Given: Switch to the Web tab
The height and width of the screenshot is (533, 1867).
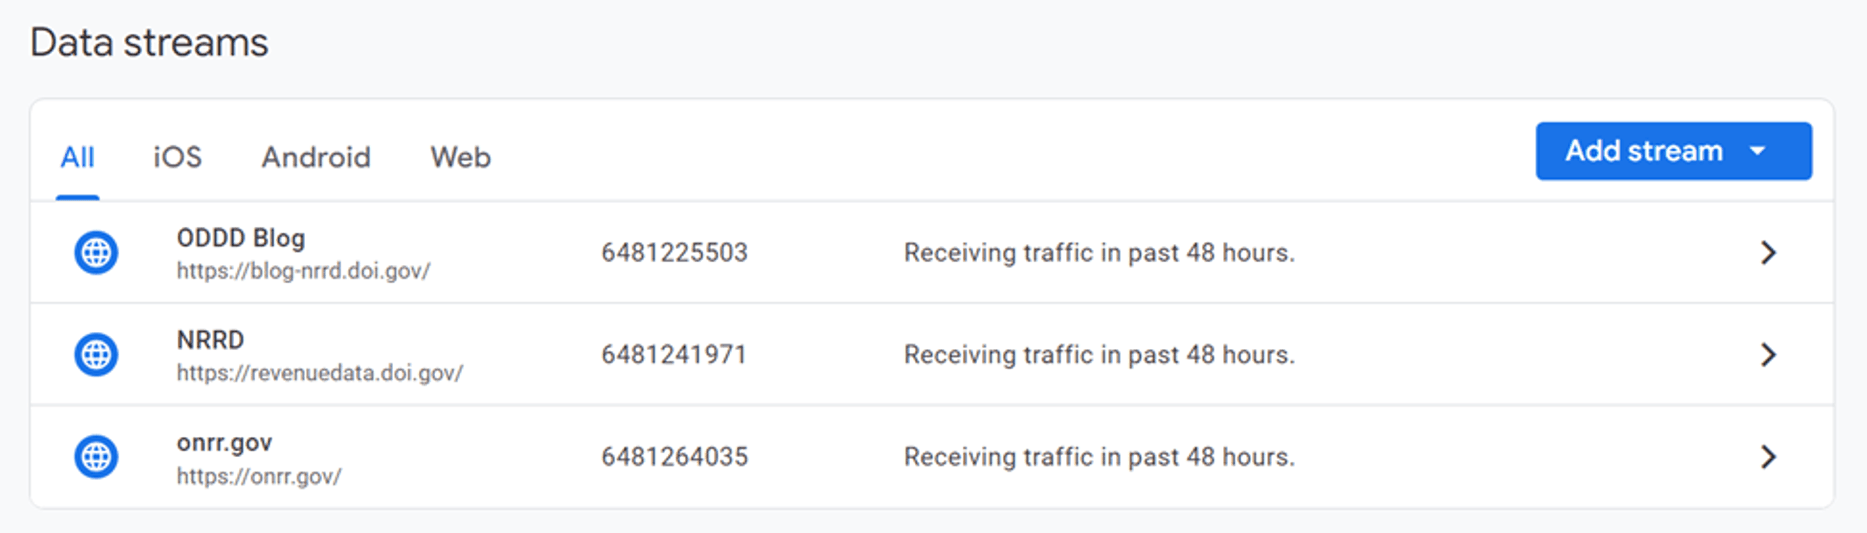Looking at the screenshot, I should click(460, 157).
